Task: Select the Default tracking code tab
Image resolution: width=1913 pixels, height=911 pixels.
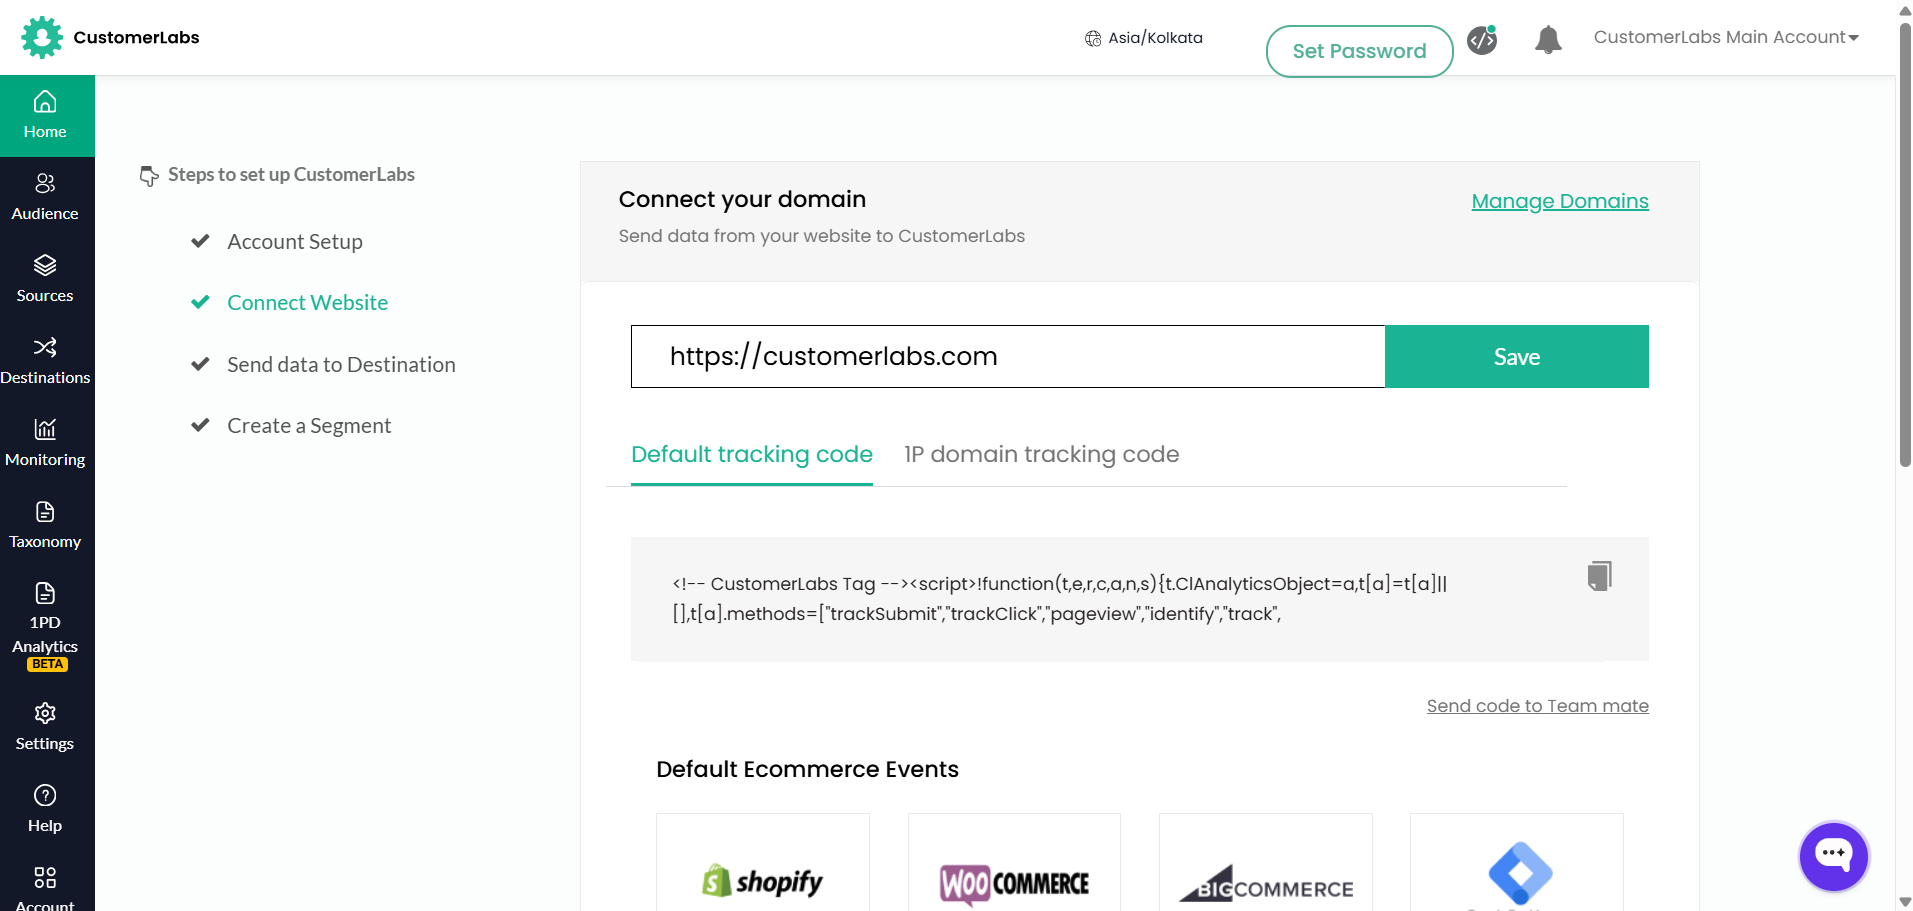Action: tap(750, 454)
